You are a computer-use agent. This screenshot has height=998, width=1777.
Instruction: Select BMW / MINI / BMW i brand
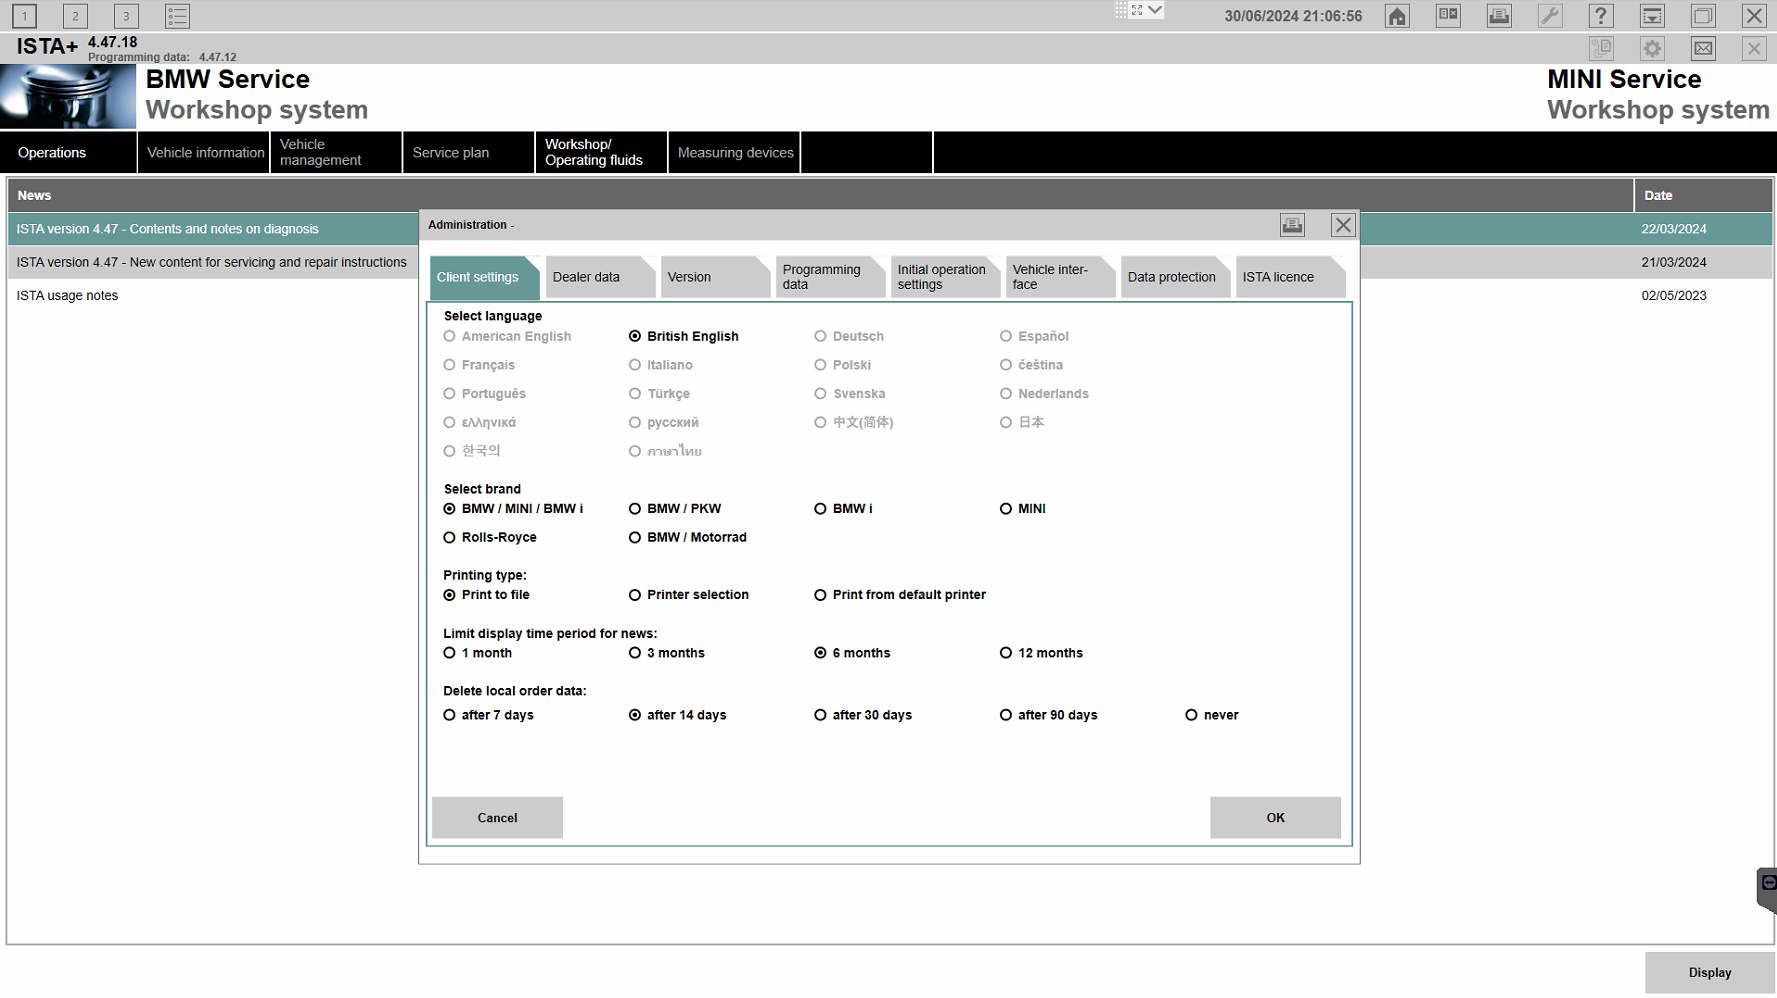click(x=513, y=509)
